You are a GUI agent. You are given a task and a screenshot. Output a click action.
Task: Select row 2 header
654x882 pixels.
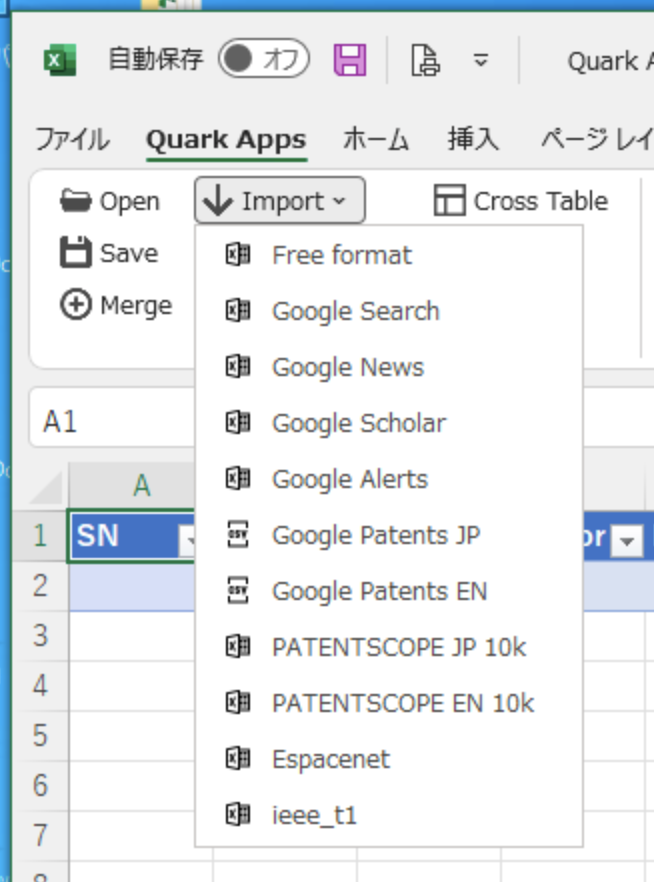(x=39, y=586)
